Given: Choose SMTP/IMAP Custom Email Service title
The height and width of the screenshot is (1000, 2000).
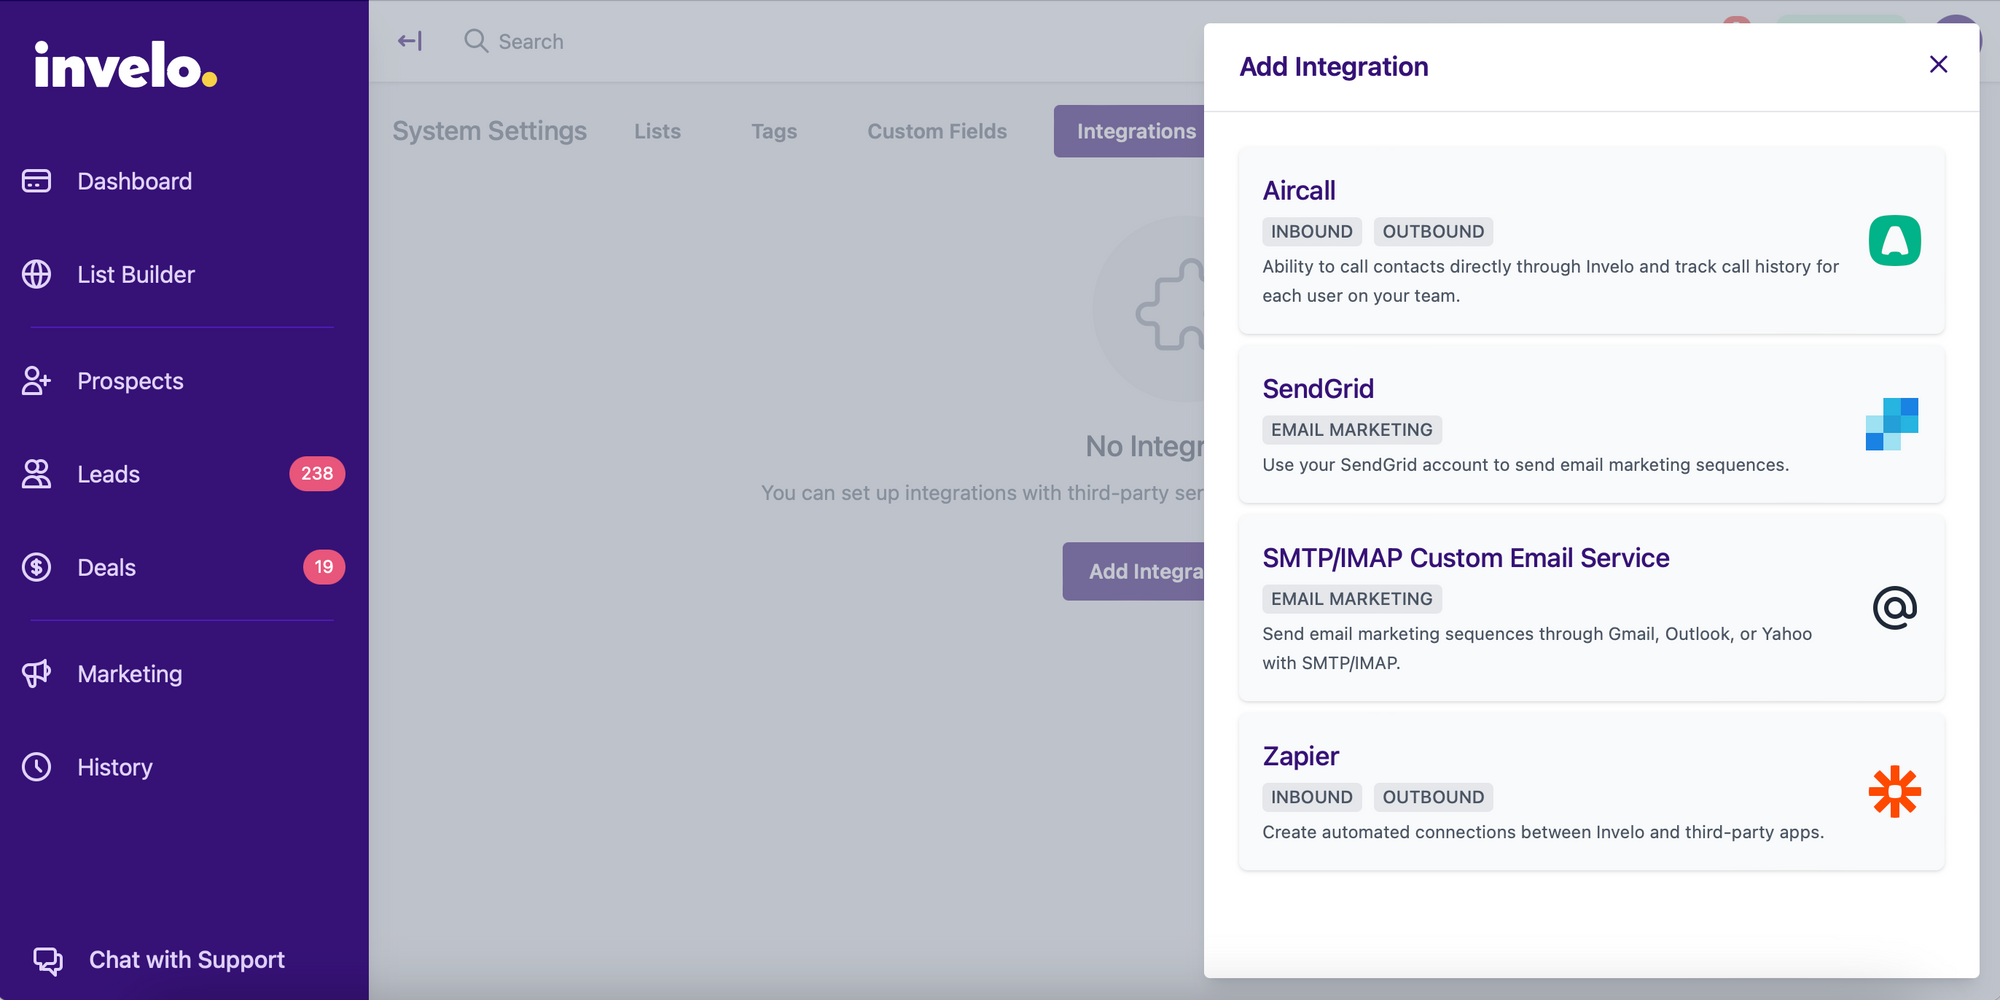Looking at the screenshot, I should 1466,557.
